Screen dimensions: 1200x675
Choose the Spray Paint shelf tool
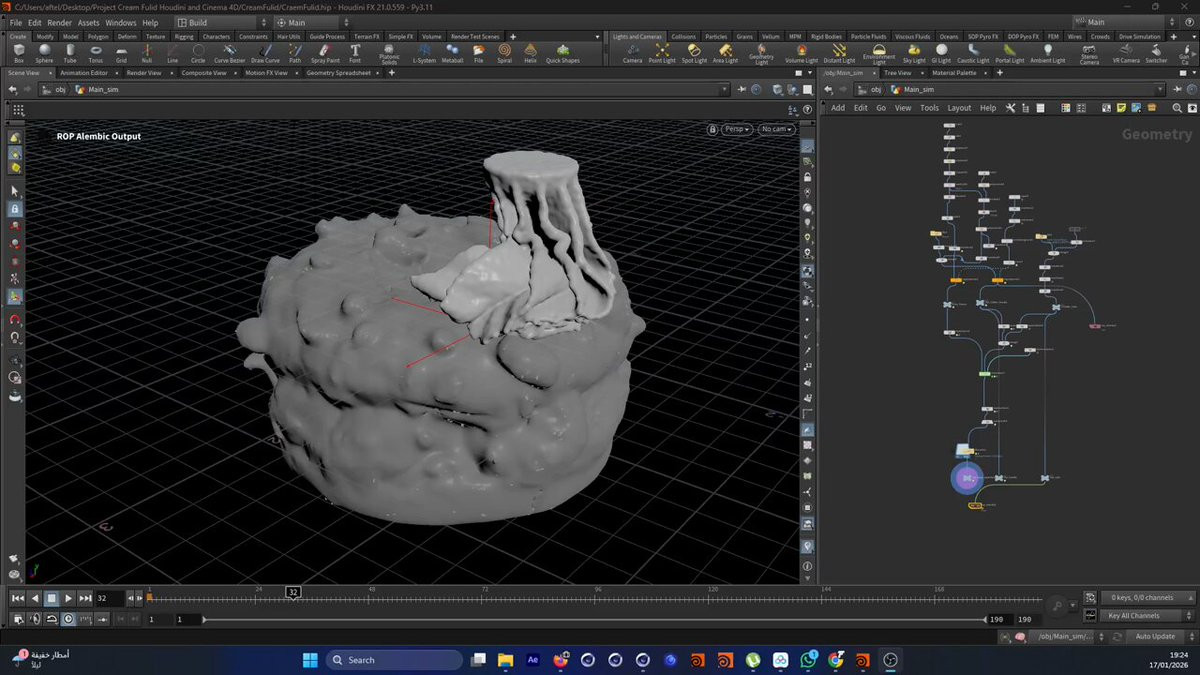tap(325, 52)
